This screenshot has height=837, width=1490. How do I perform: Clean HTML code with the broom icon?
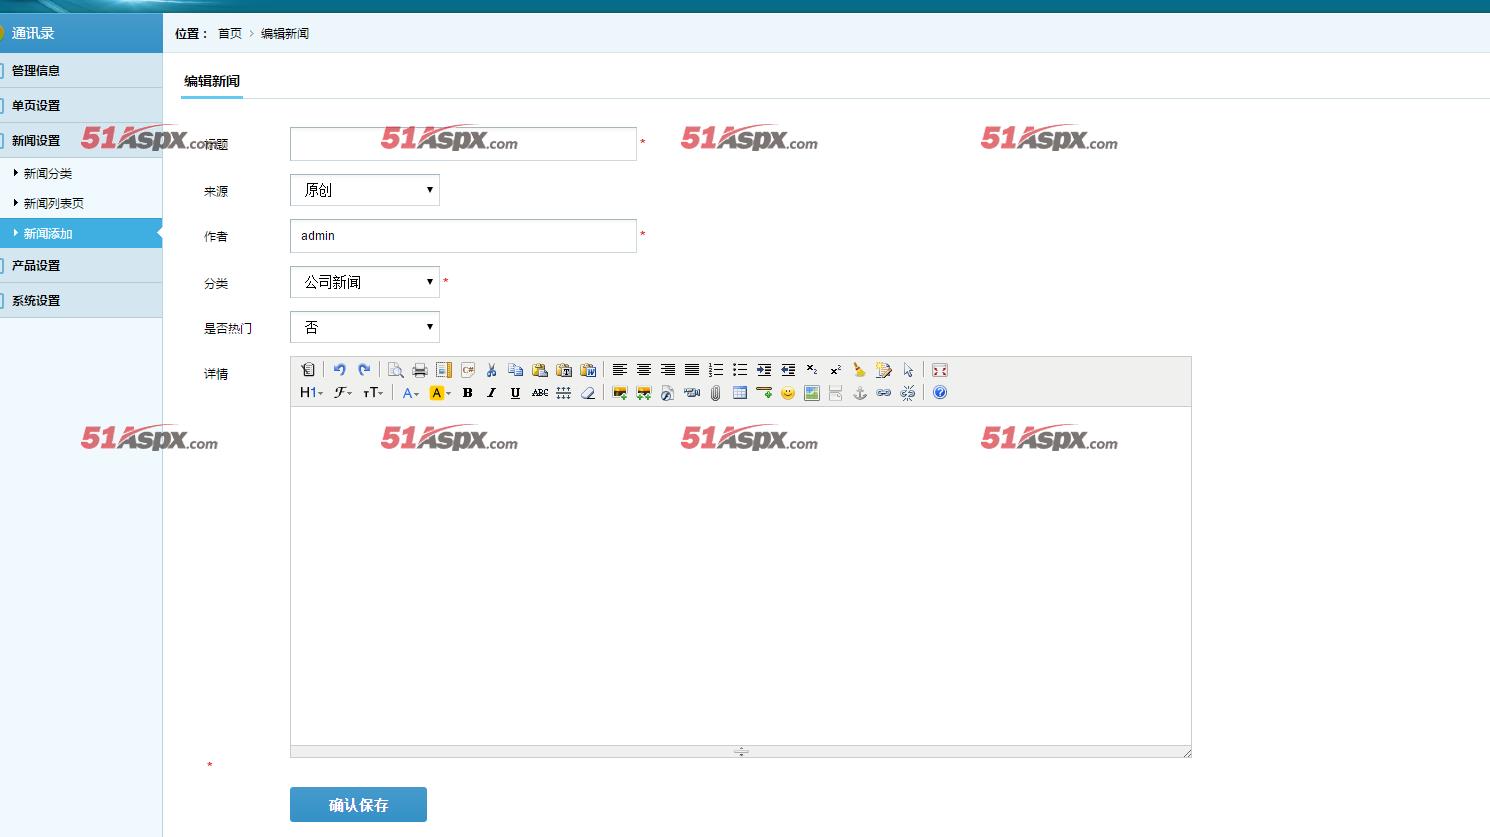pyautogui.click(x=860, y=370)
